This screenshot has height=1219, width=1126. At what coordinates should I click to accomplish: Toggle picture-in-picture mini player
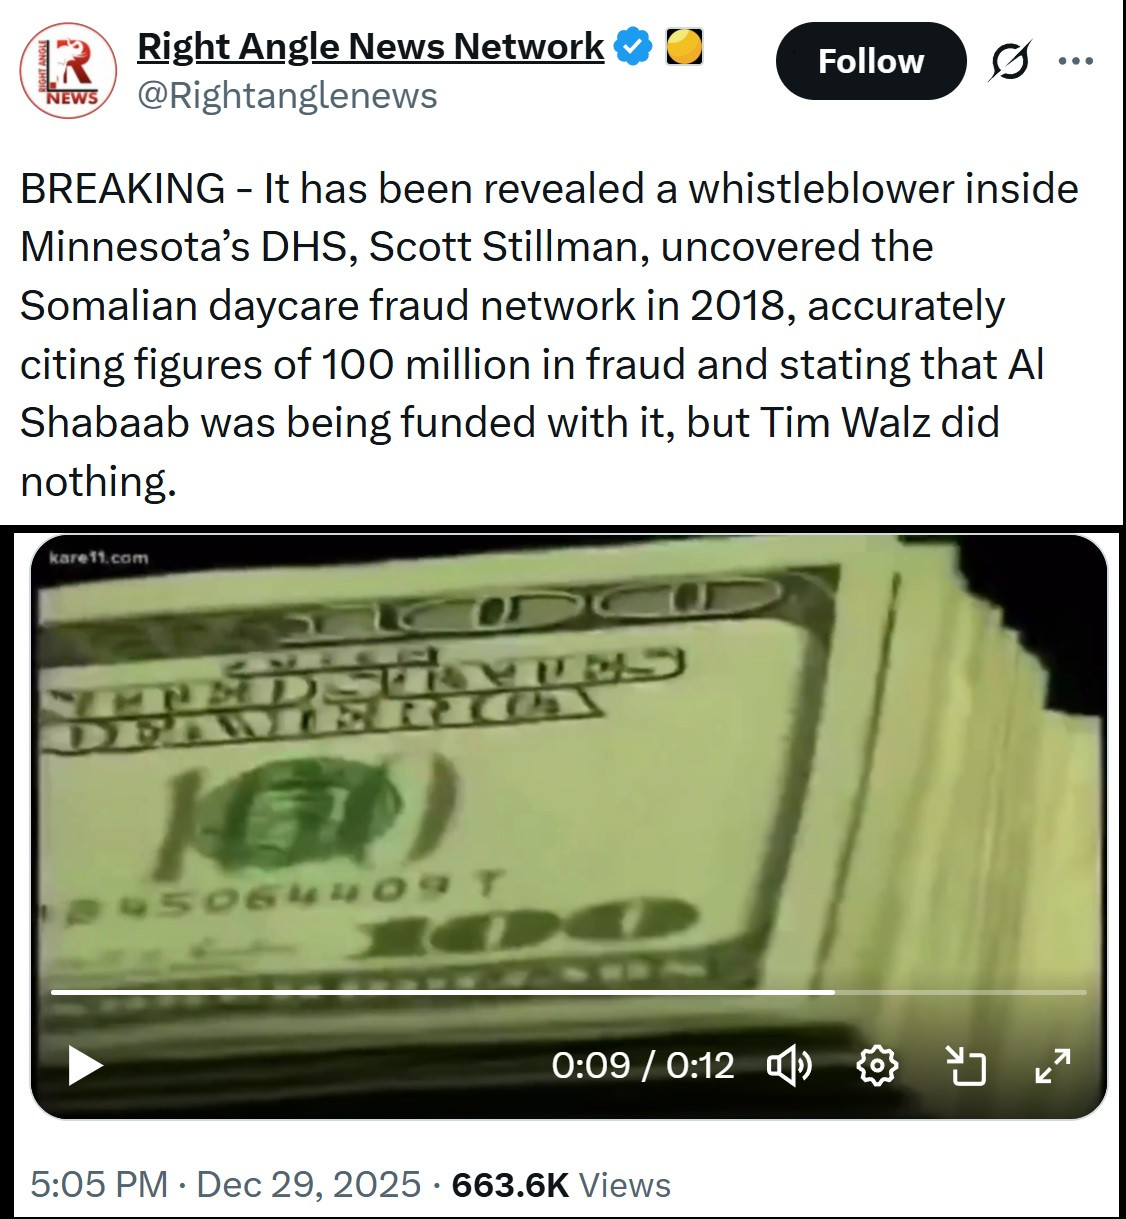(x=966, y=1066)
